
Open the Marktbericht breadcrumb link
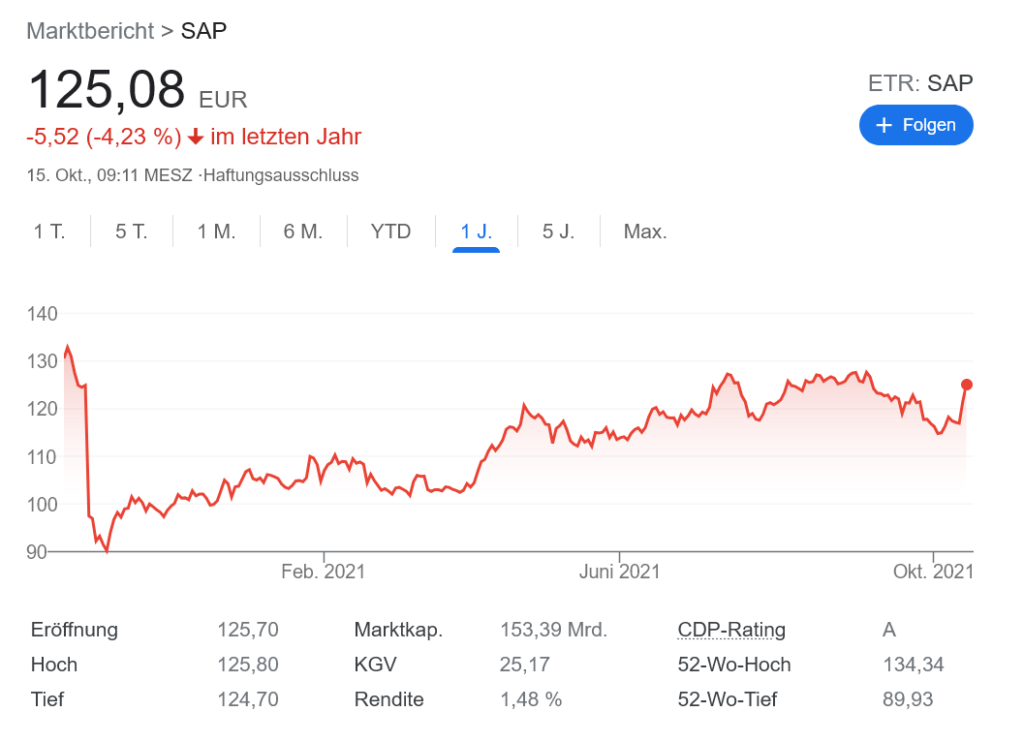click(x=90, y=30)
